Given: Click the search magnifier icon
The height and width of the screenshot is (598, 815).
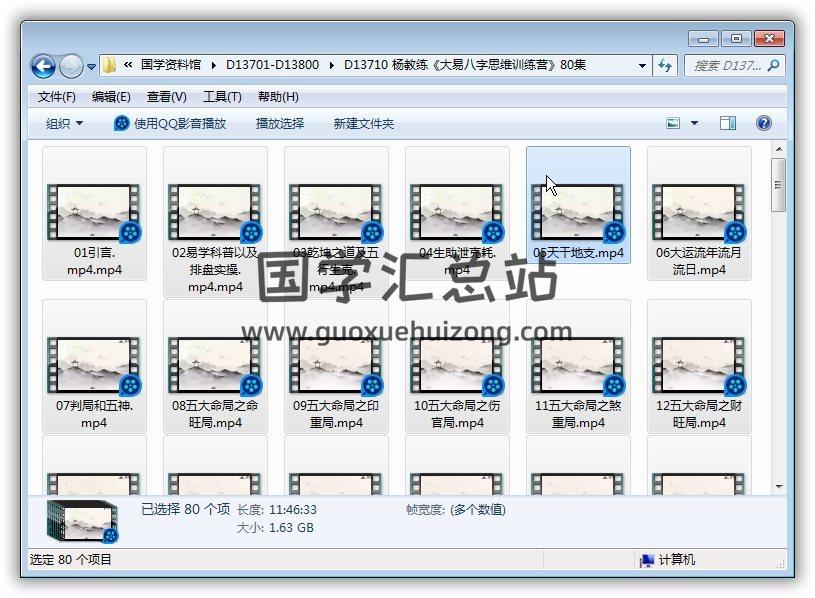Looking at the screenshot, I should pos(774,65).
